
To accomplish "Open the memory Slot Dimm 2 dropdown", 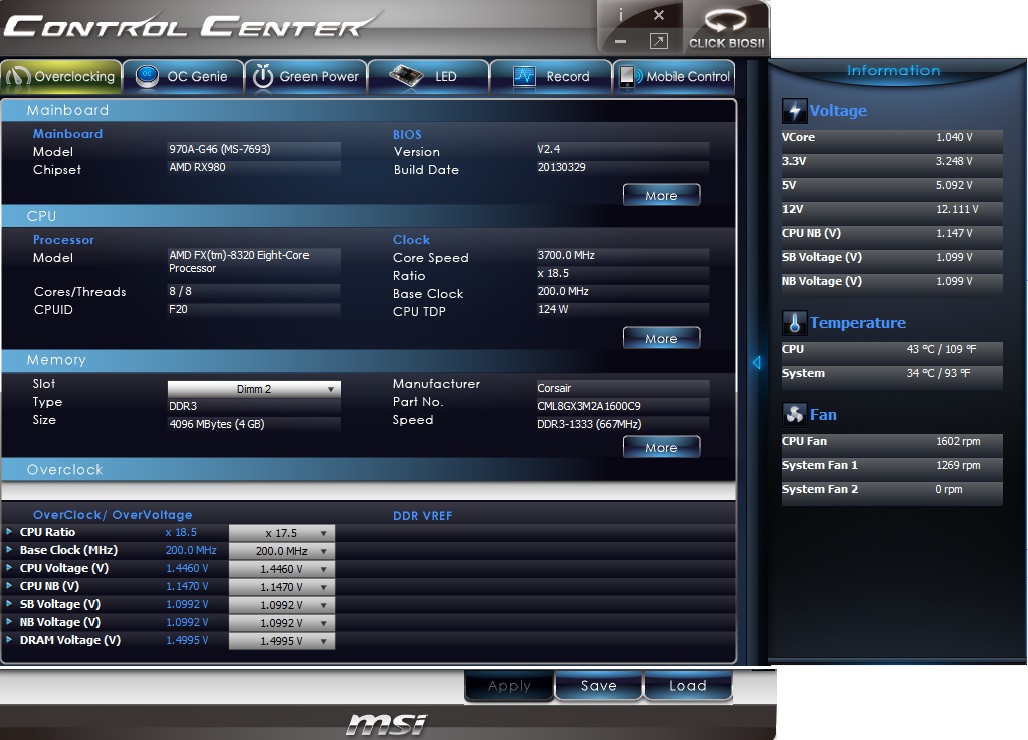I will pos(254,389).
